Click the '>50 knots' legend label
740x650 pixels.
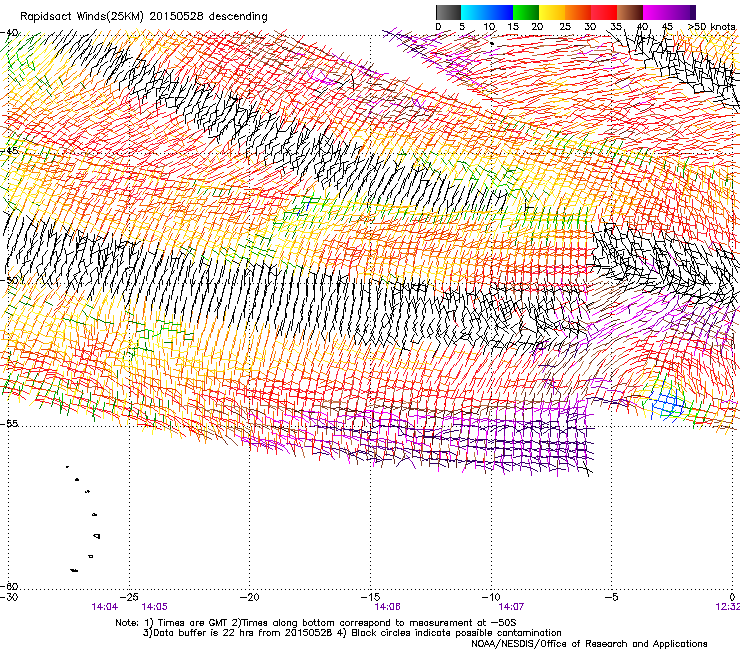(711, 26)
